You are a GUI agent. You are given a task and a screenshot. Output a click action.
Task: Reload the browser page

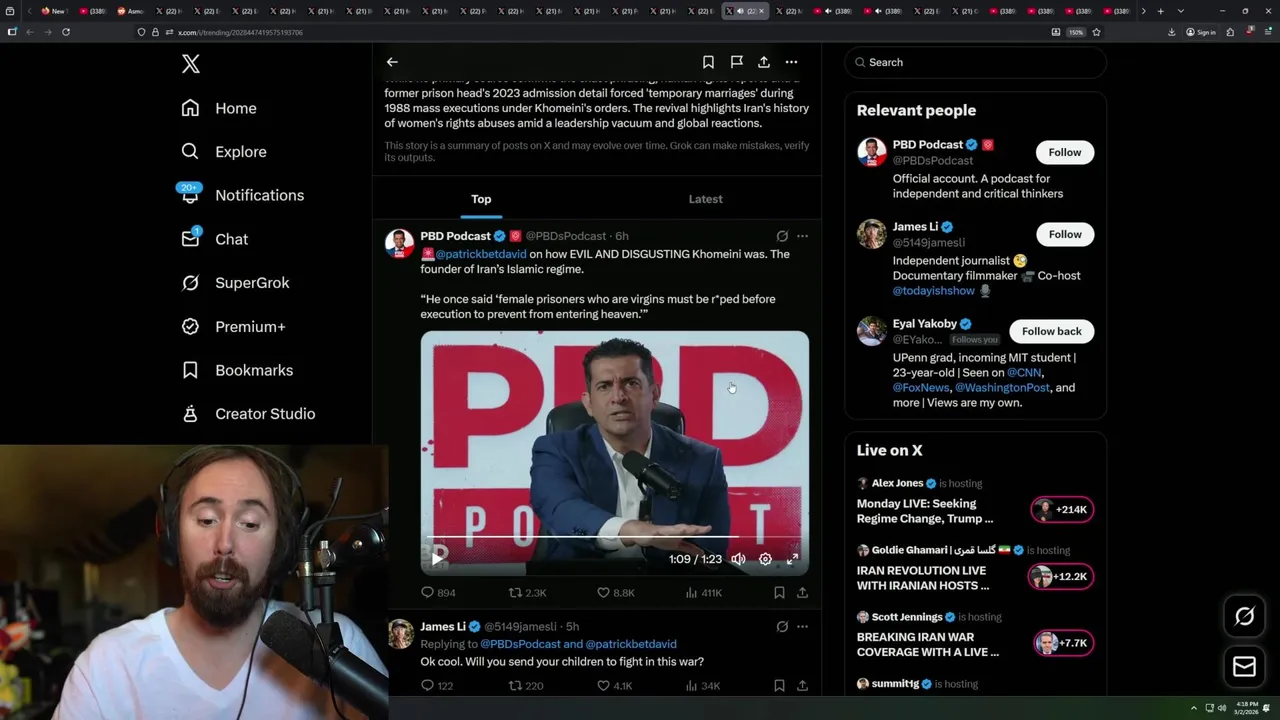[x=66, y=32]
